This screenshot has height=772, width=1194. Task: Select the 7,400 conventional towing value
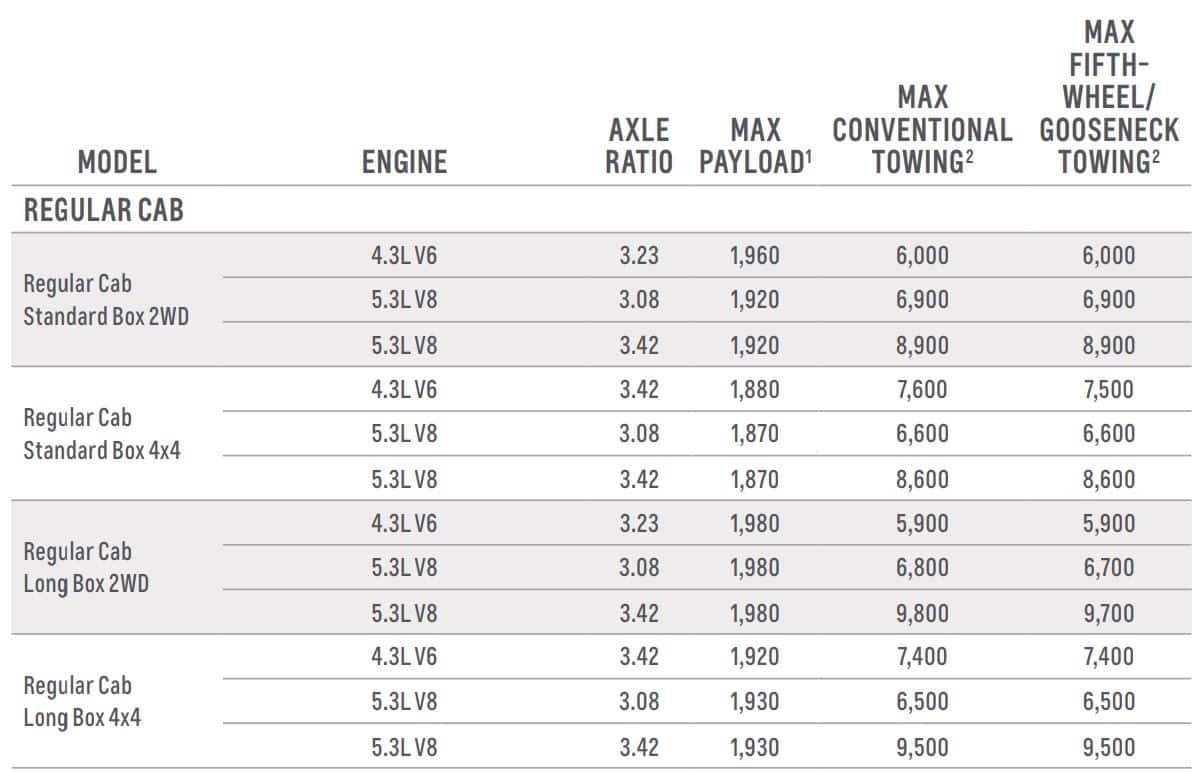coord(922,656)
